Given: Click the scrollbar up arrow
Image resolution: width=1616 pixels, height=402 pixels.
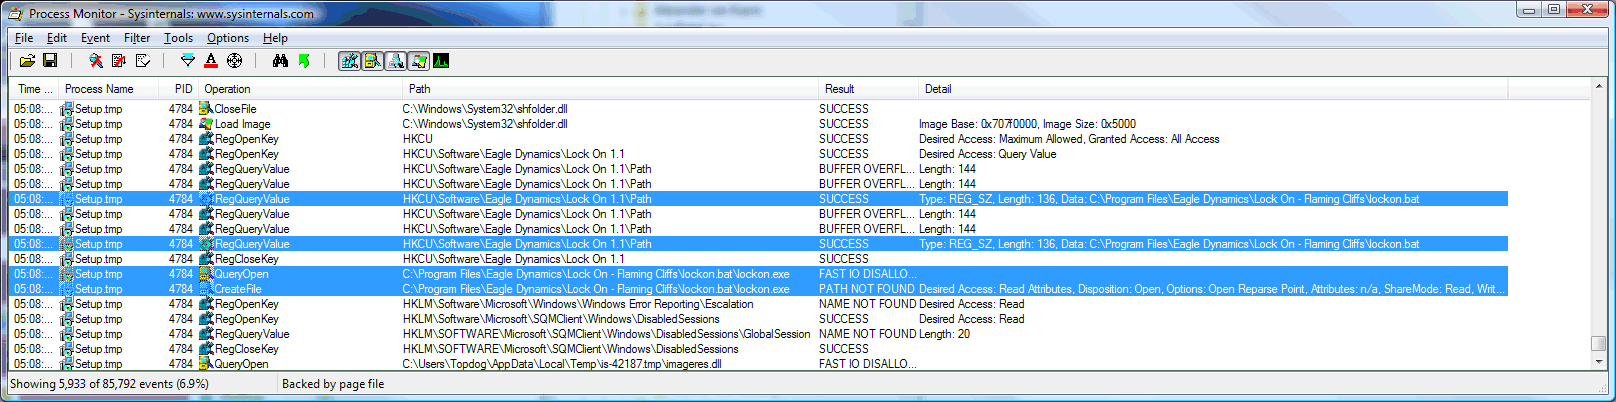Looking at the screenshot, I should 1598,88.
